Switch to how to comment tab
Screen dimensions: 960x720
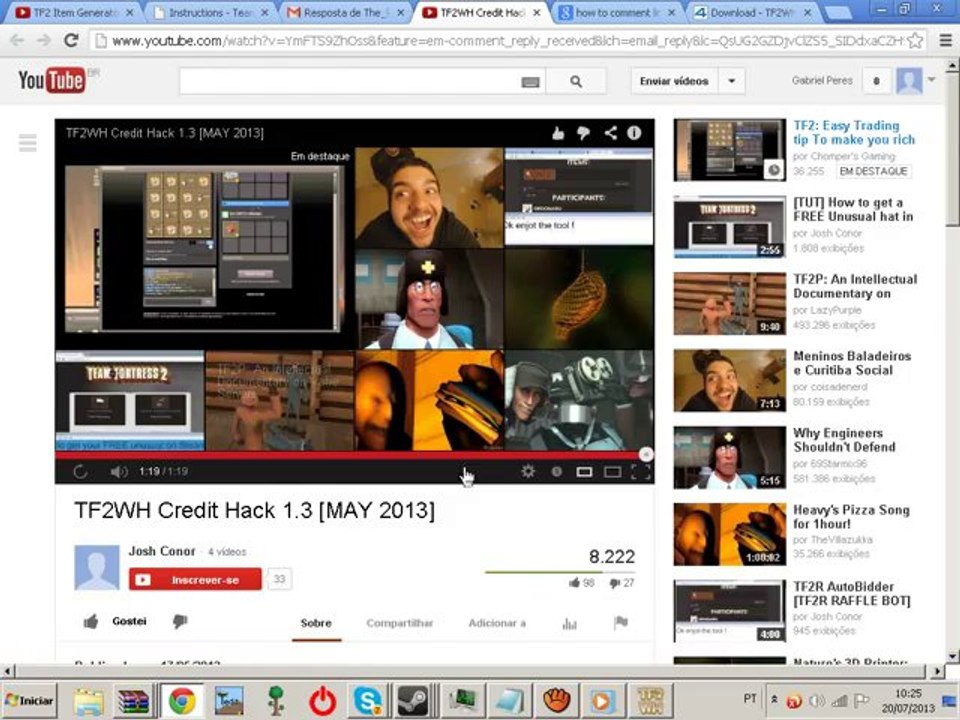(x=617, y=12)
